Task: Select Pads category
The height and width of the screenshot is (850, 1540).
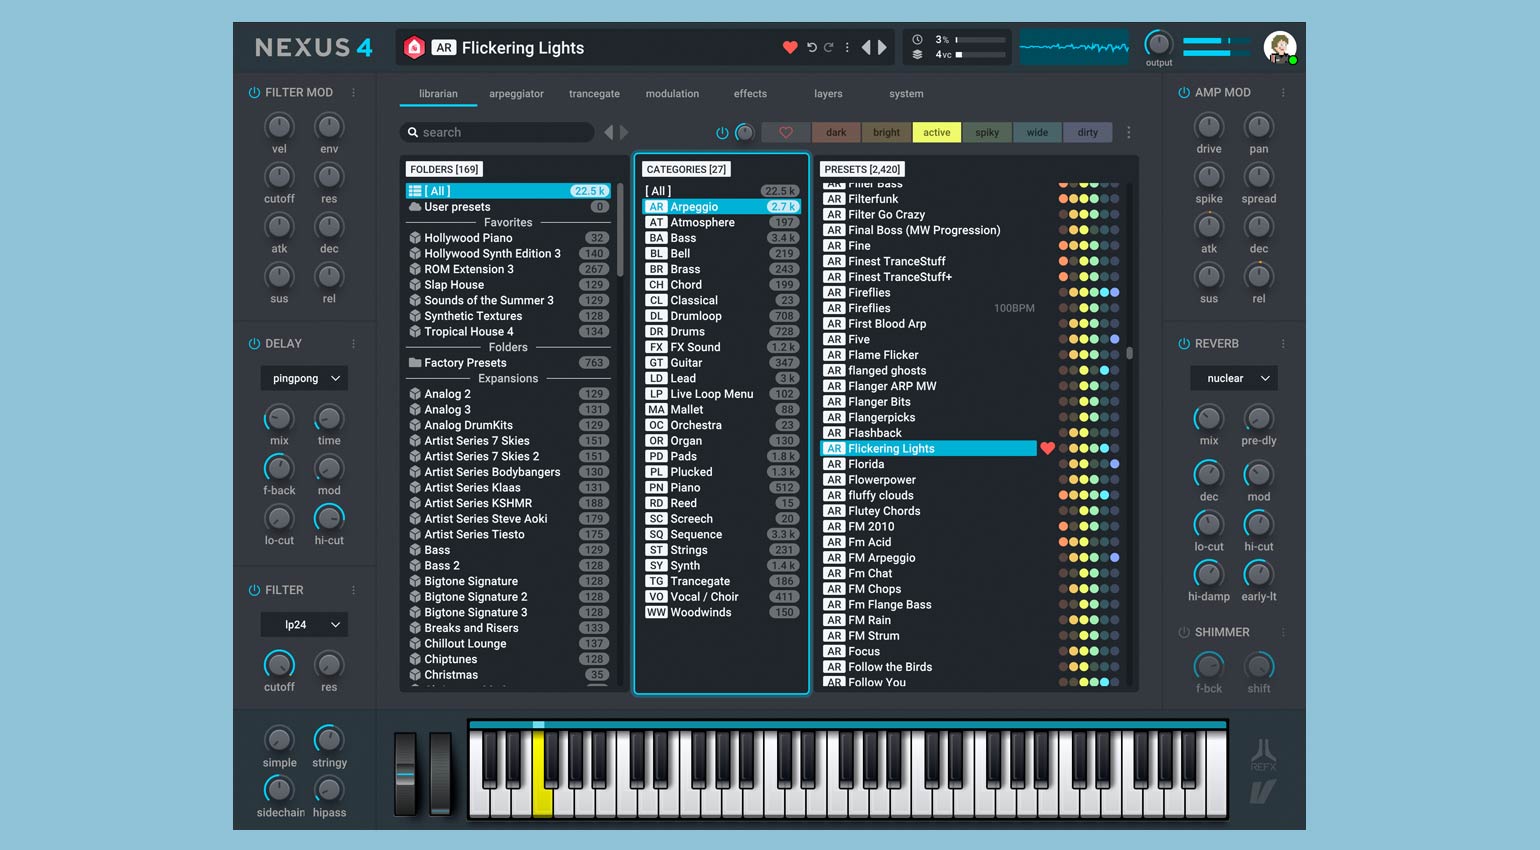Action: (721, 456)
